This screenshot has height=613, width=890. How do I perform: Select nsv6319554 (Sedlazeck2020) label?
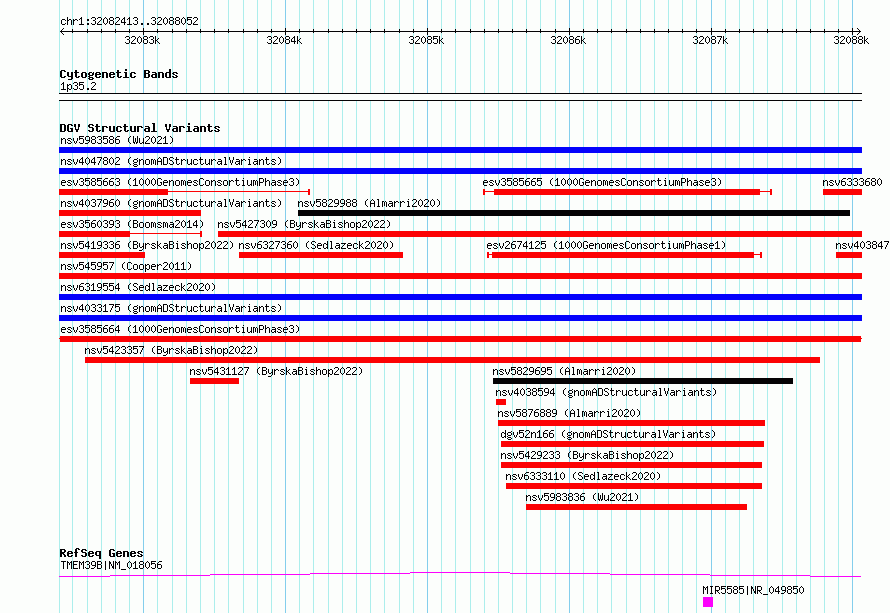pos(138,287)
